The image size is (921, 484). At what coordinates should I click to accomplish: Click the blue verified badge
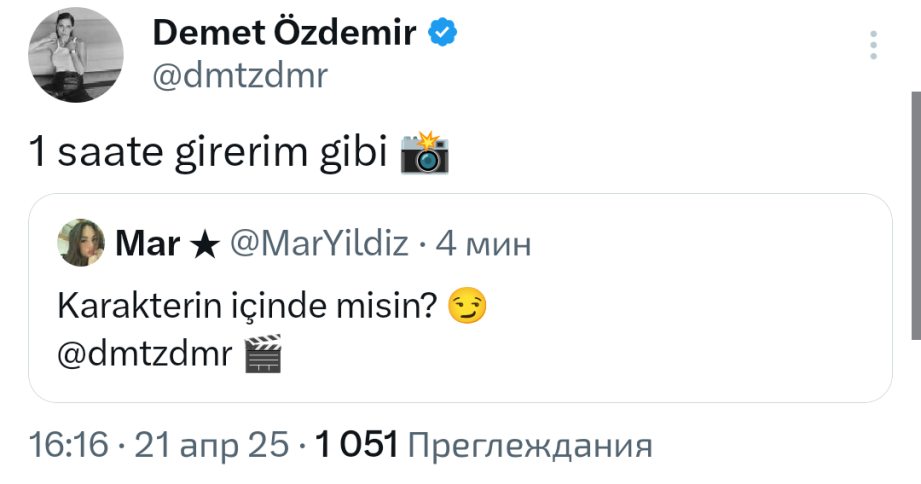tap(443, 34)
